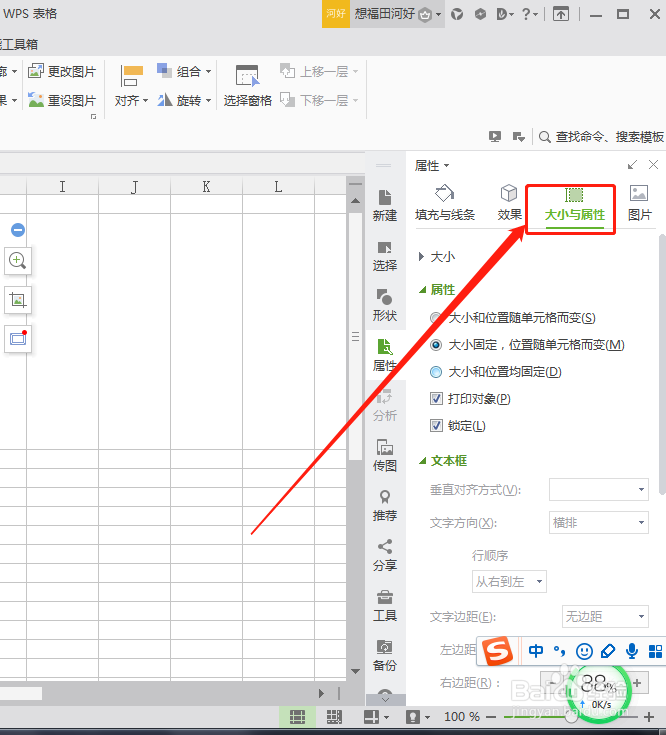Click the 属性 sidebar icon
The height and width of the screenshot is (735, 666).
385,356
